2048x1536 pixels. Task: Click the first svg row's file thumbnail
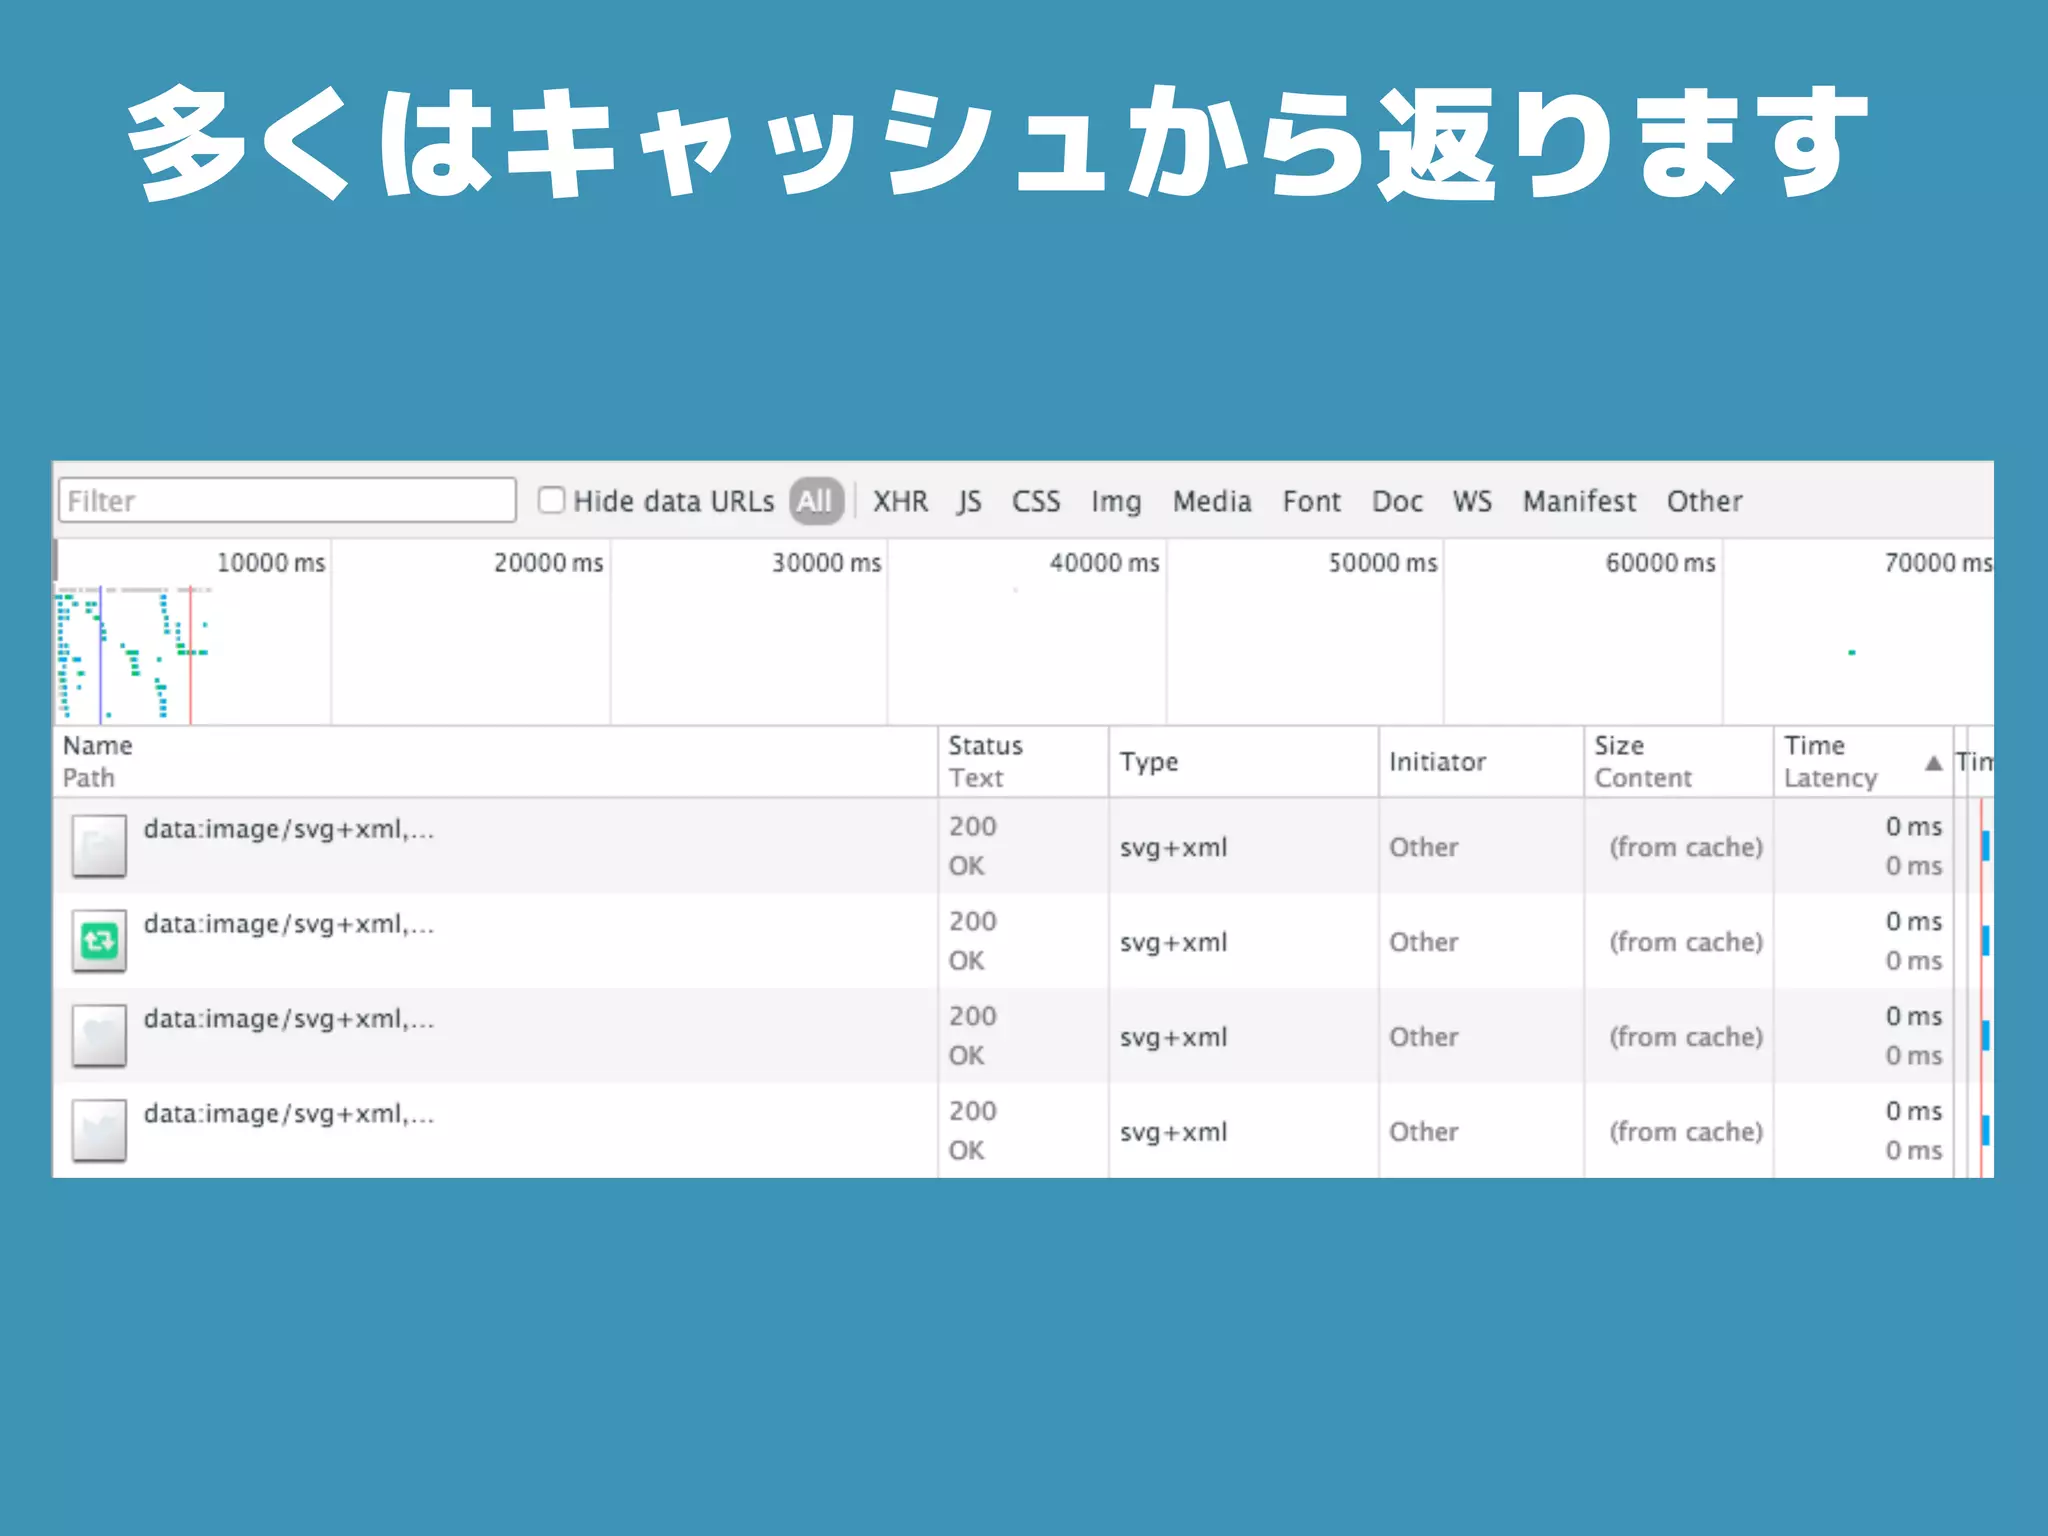click(x=99, y=845)
